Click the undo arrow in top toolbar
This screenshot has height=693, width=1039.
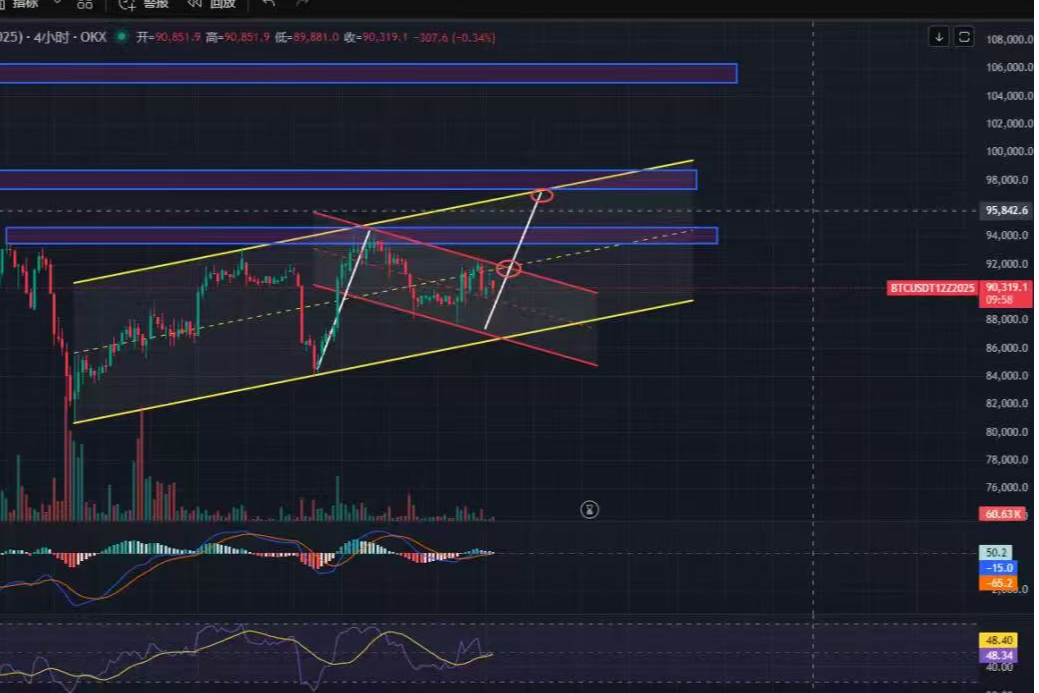(267, 4)
